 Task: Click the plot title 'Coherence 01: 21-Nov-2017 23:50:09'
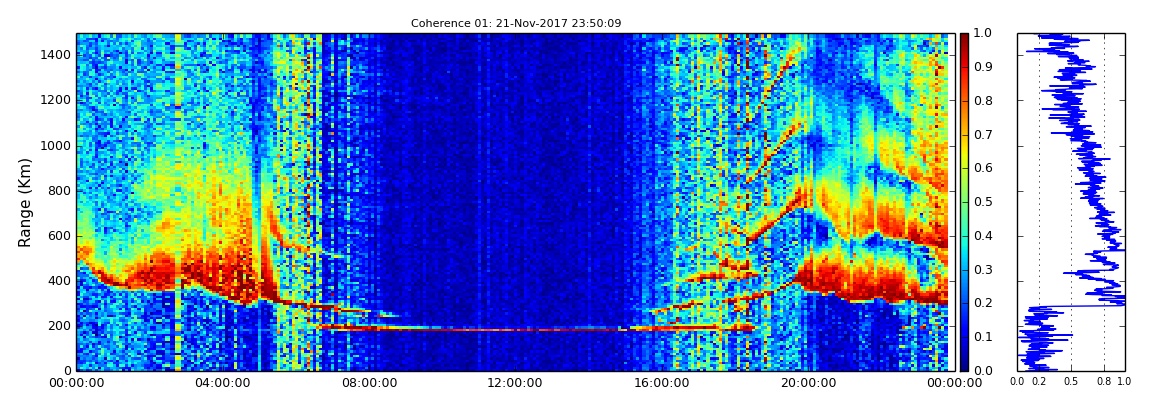(516, 23)
